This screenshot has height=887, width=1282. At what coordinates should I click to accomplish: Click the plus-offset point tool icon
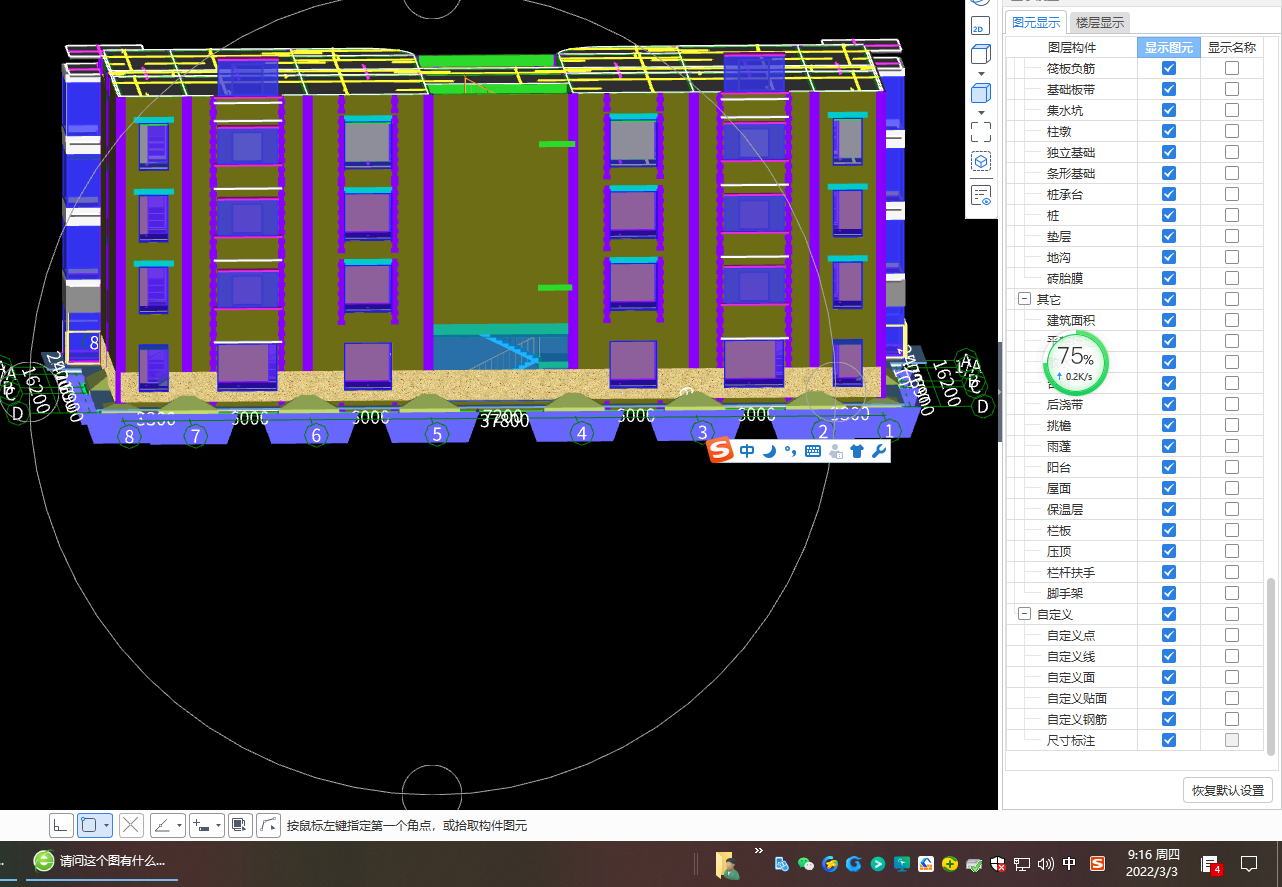point(201,825)
